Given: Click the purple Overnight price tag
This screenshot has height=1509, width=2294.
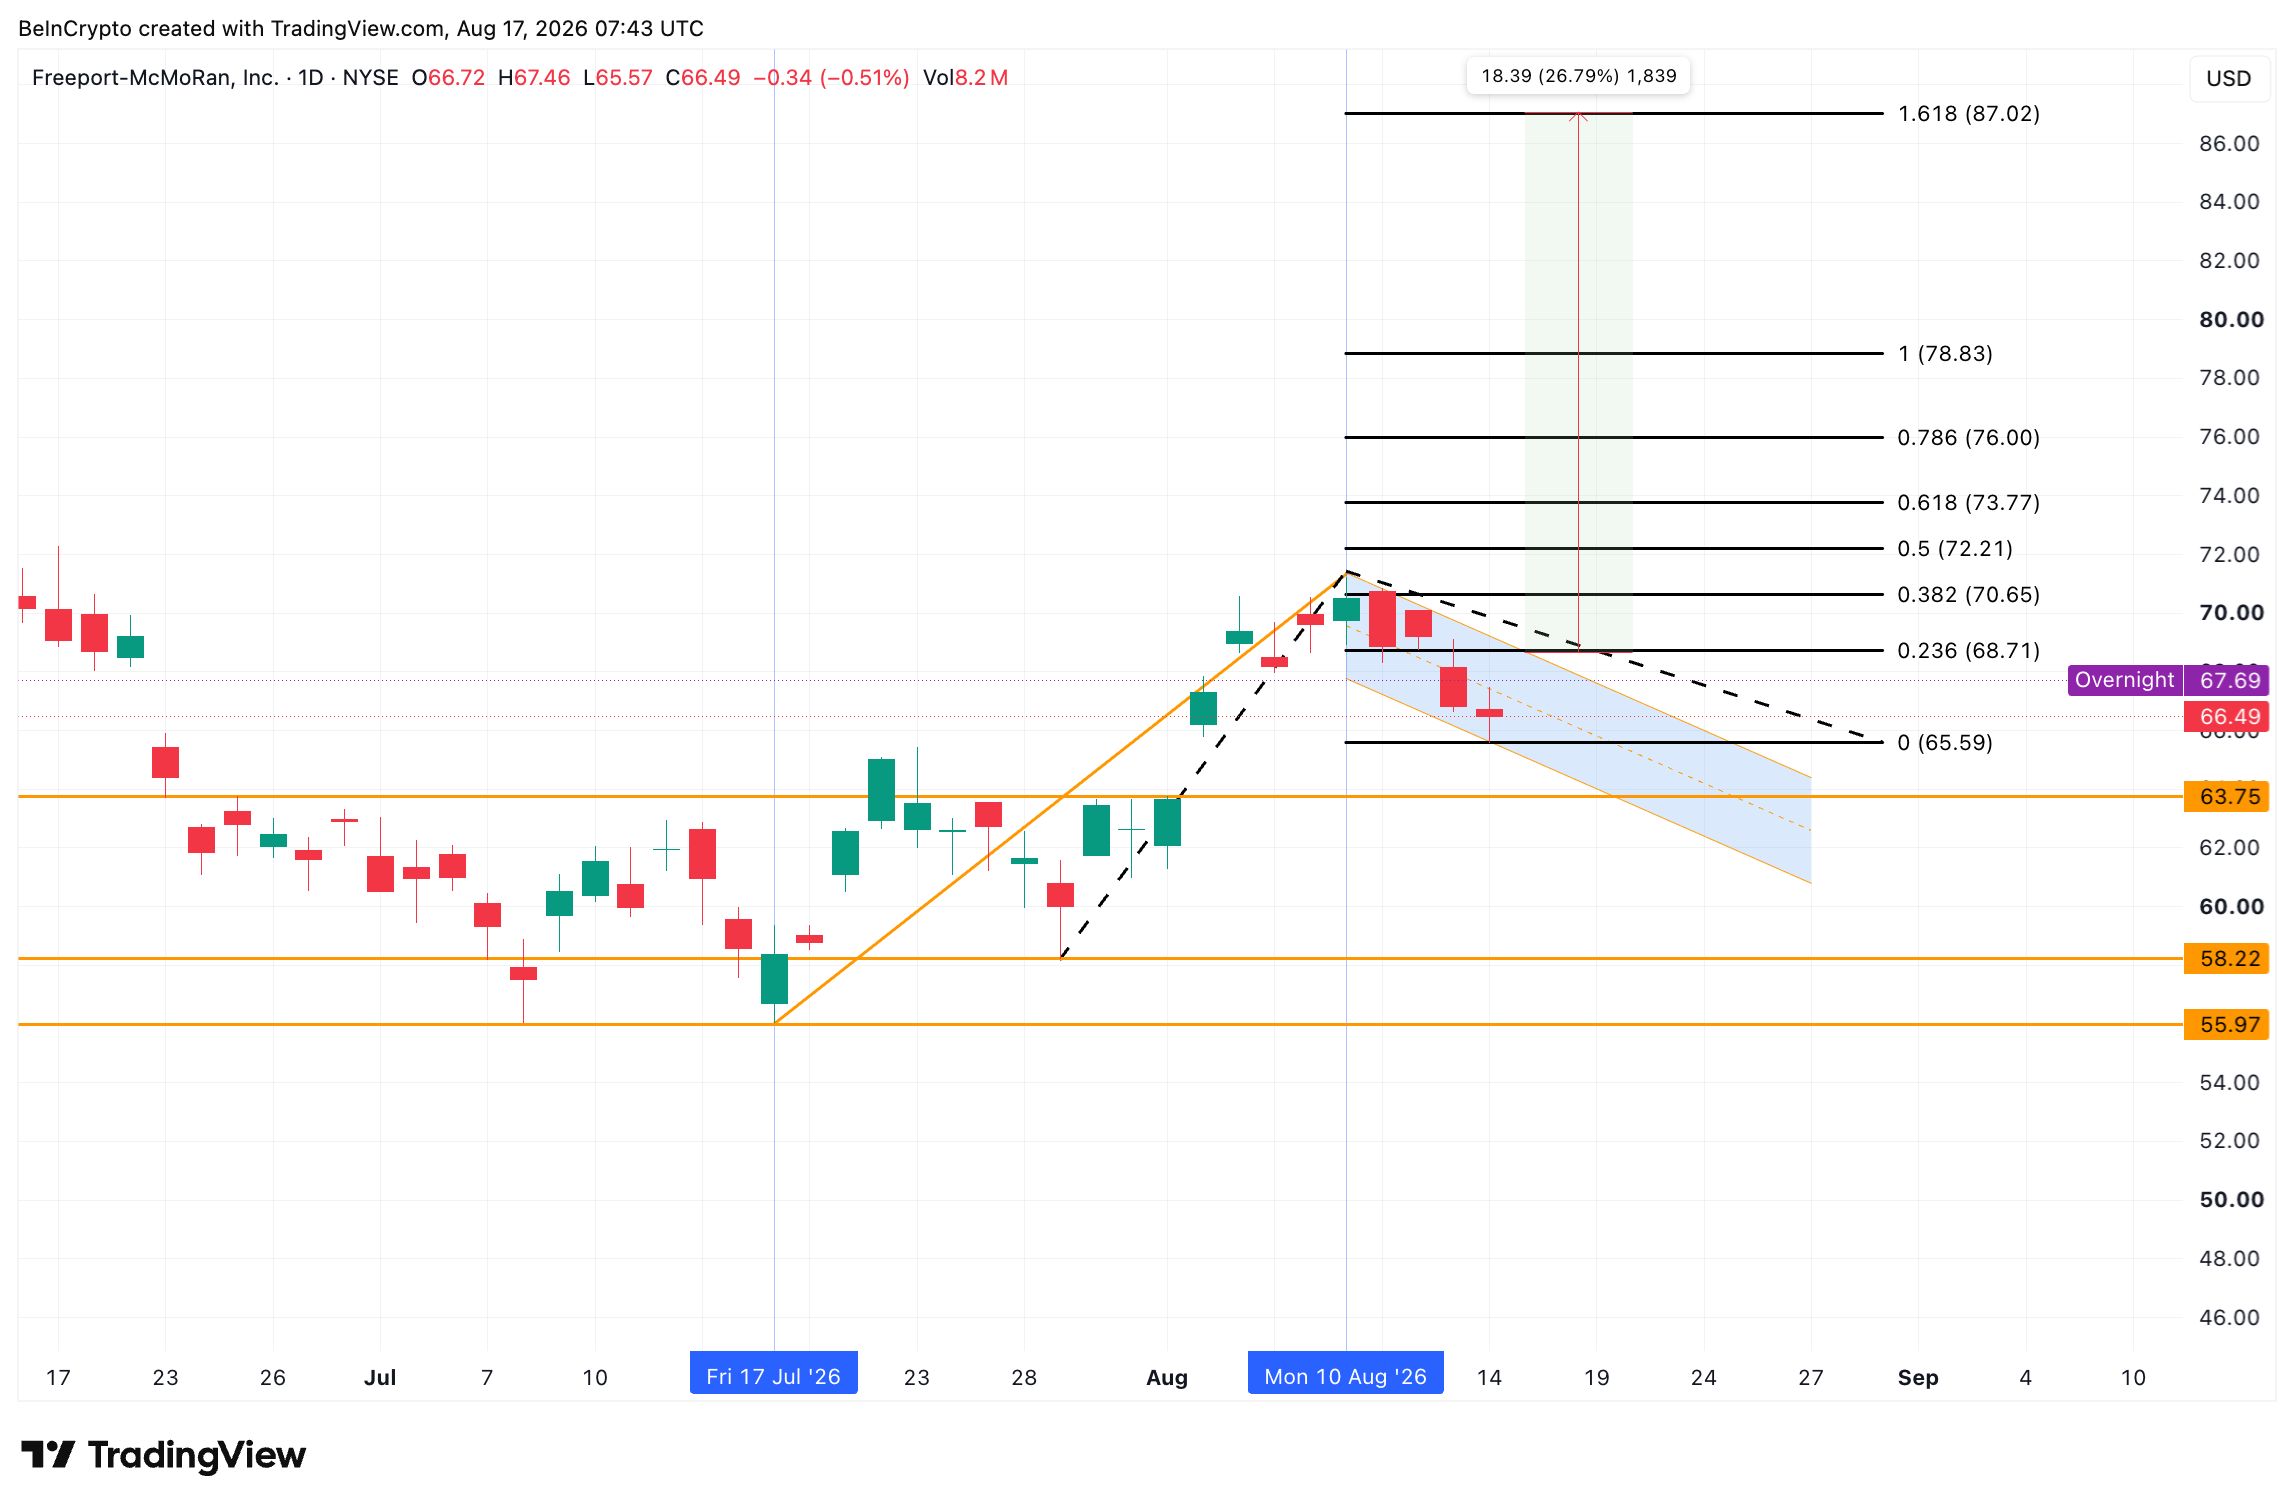Looking at the screenshot, I should click(x=2124, y=680).
